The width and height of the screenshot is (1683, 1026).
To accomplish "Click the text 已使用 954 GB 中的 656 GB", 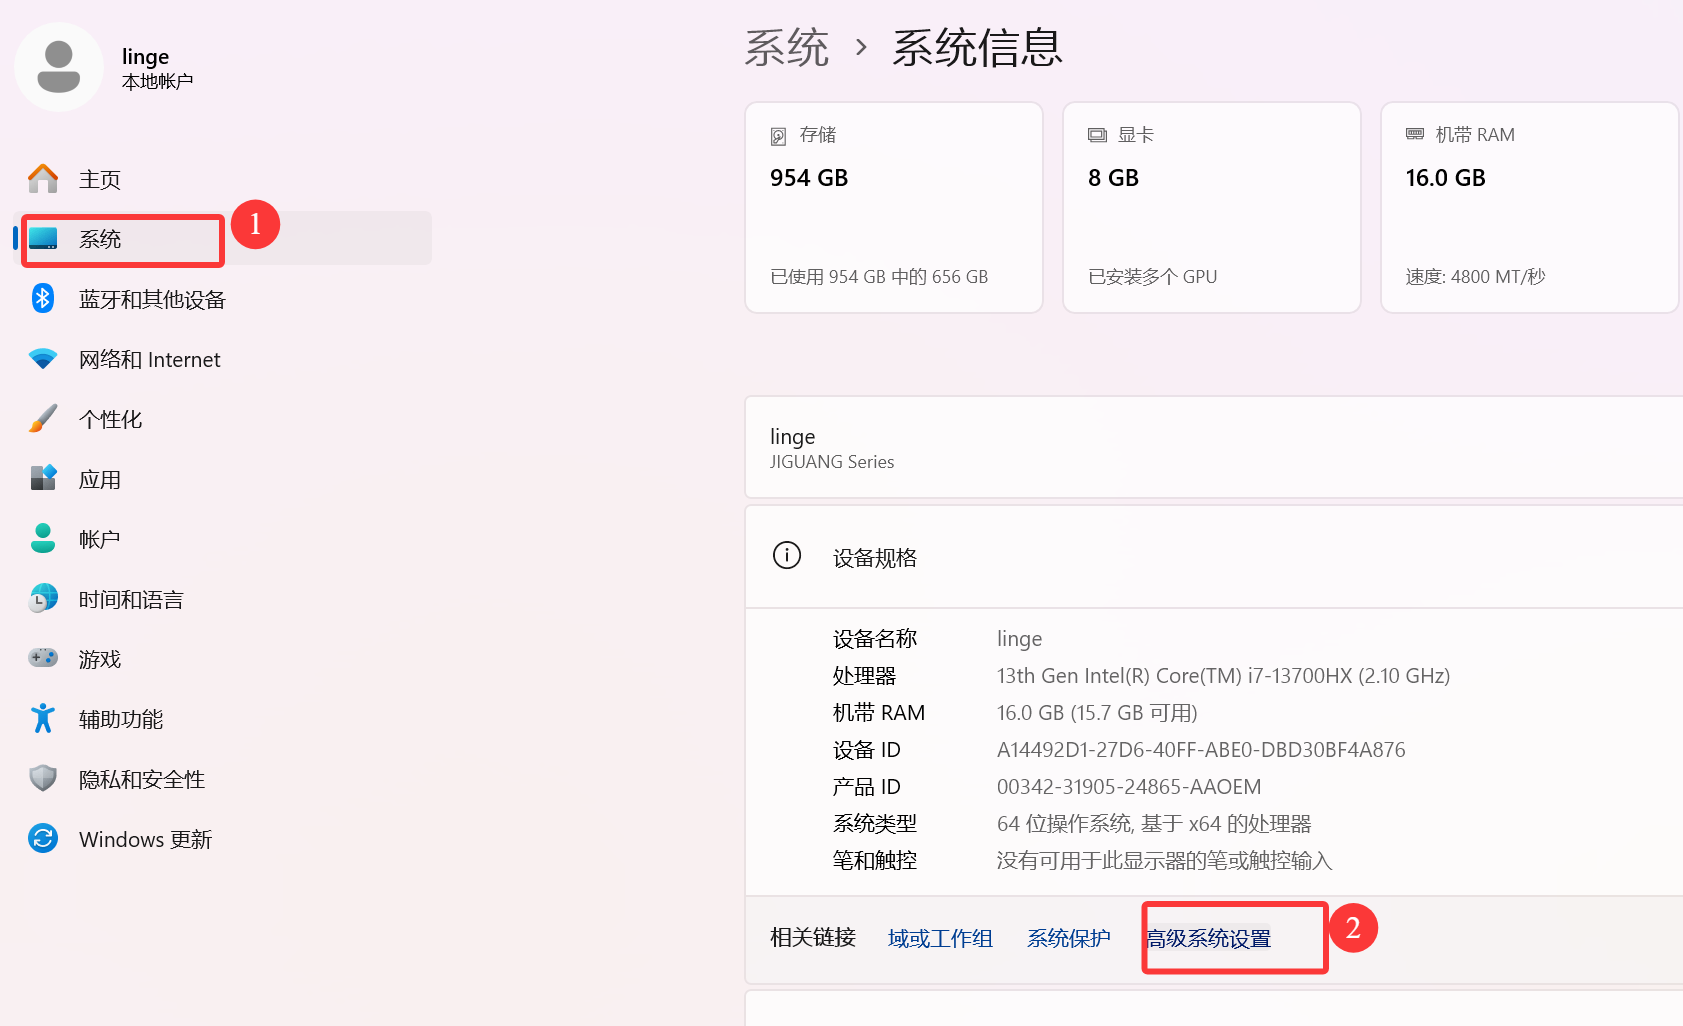I will 879,277.
